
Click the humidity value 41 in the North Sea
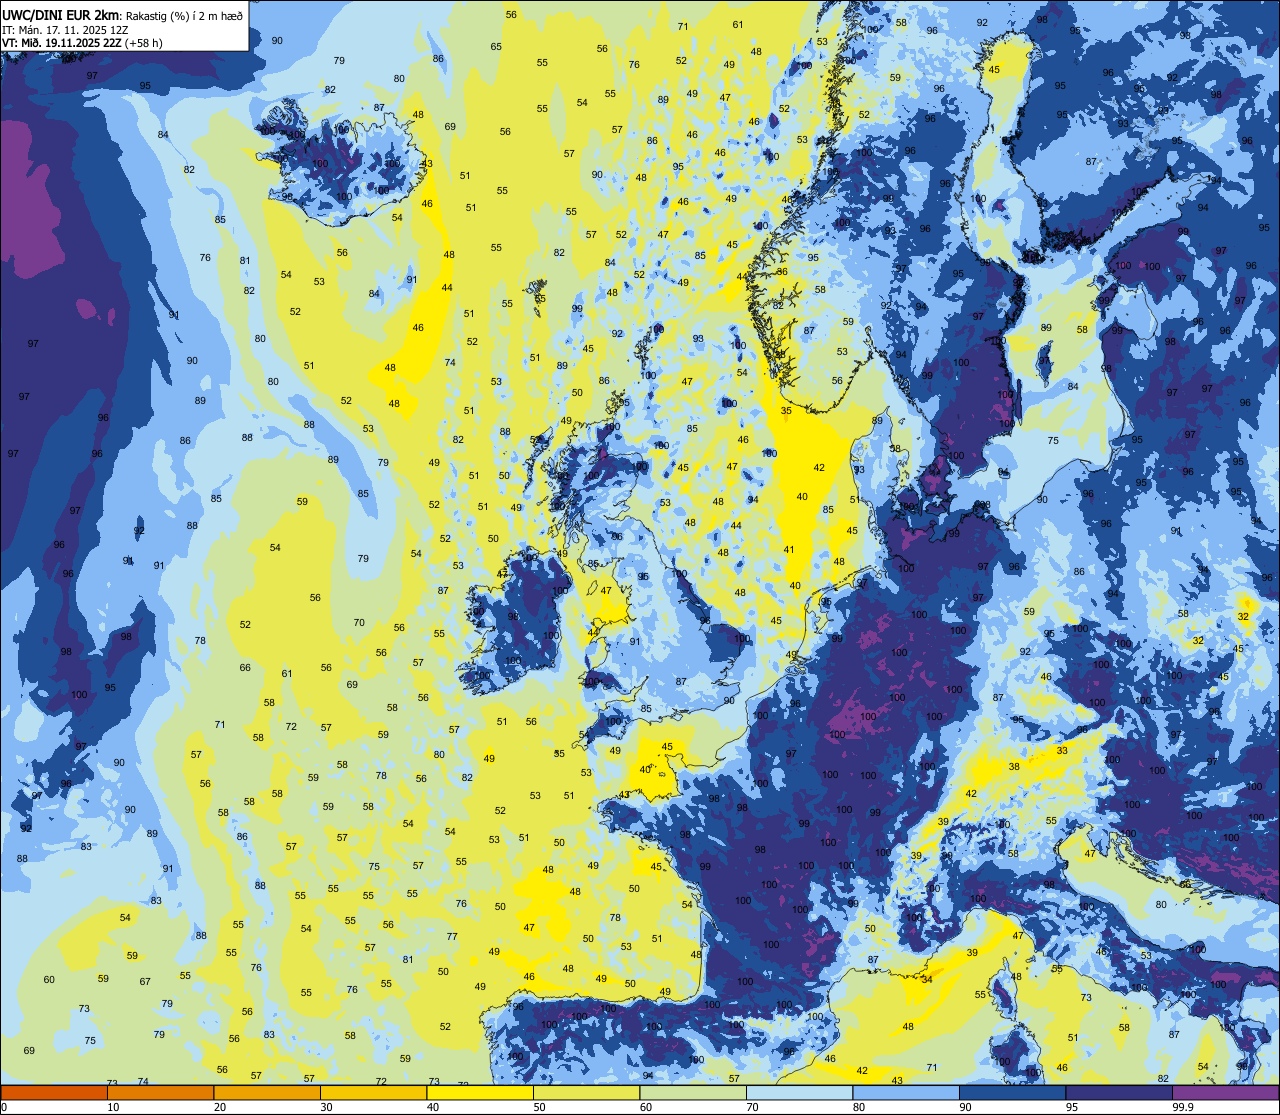tap(789, 549)
